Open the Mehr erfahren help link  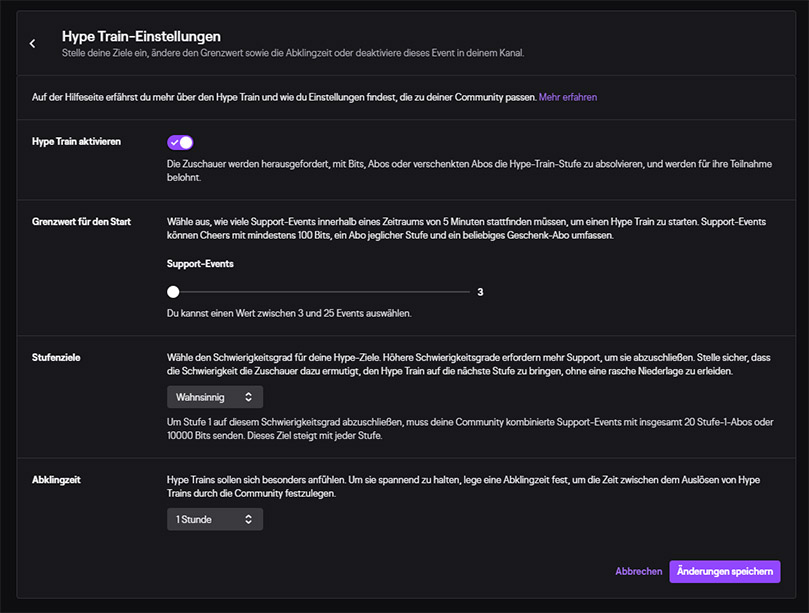tap(568, 97)
